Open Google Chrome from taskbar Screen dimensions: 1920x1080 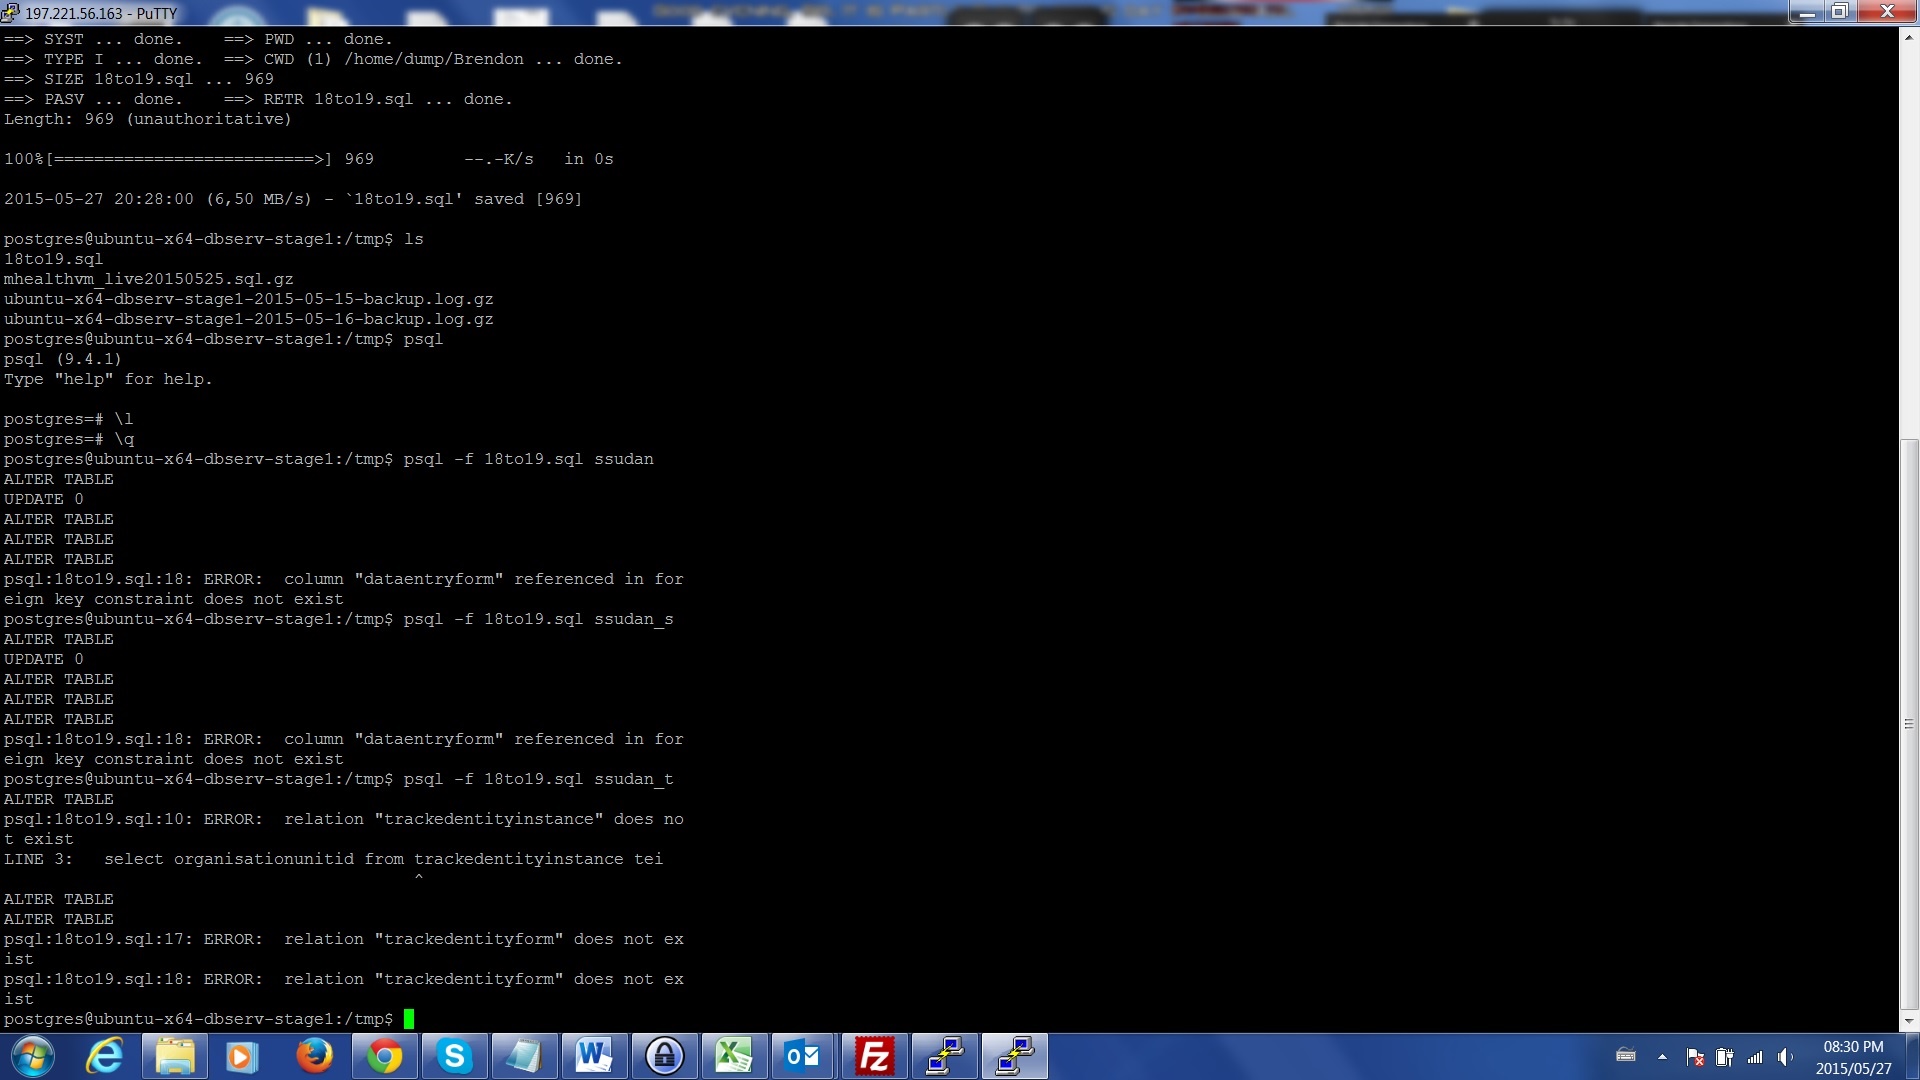pos(384,1057)
